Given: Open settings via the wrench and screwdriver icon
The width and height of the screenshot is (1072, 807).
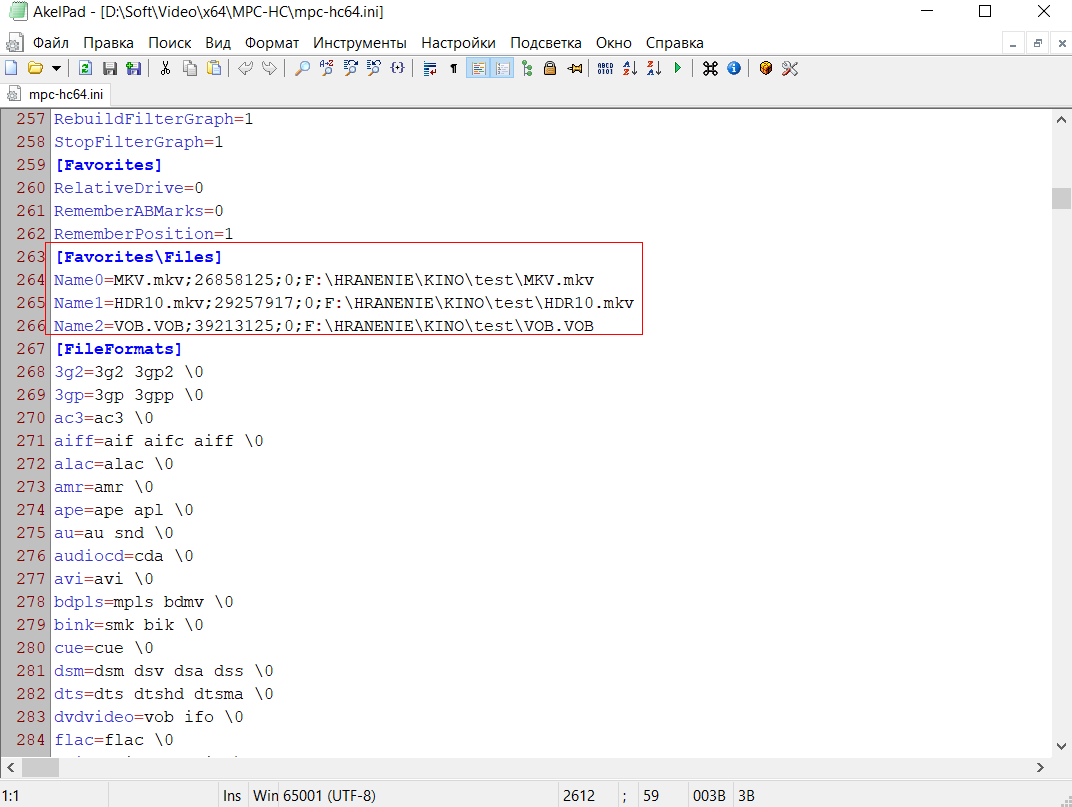Looking at the screenshot, I should [x=790, y=68].
